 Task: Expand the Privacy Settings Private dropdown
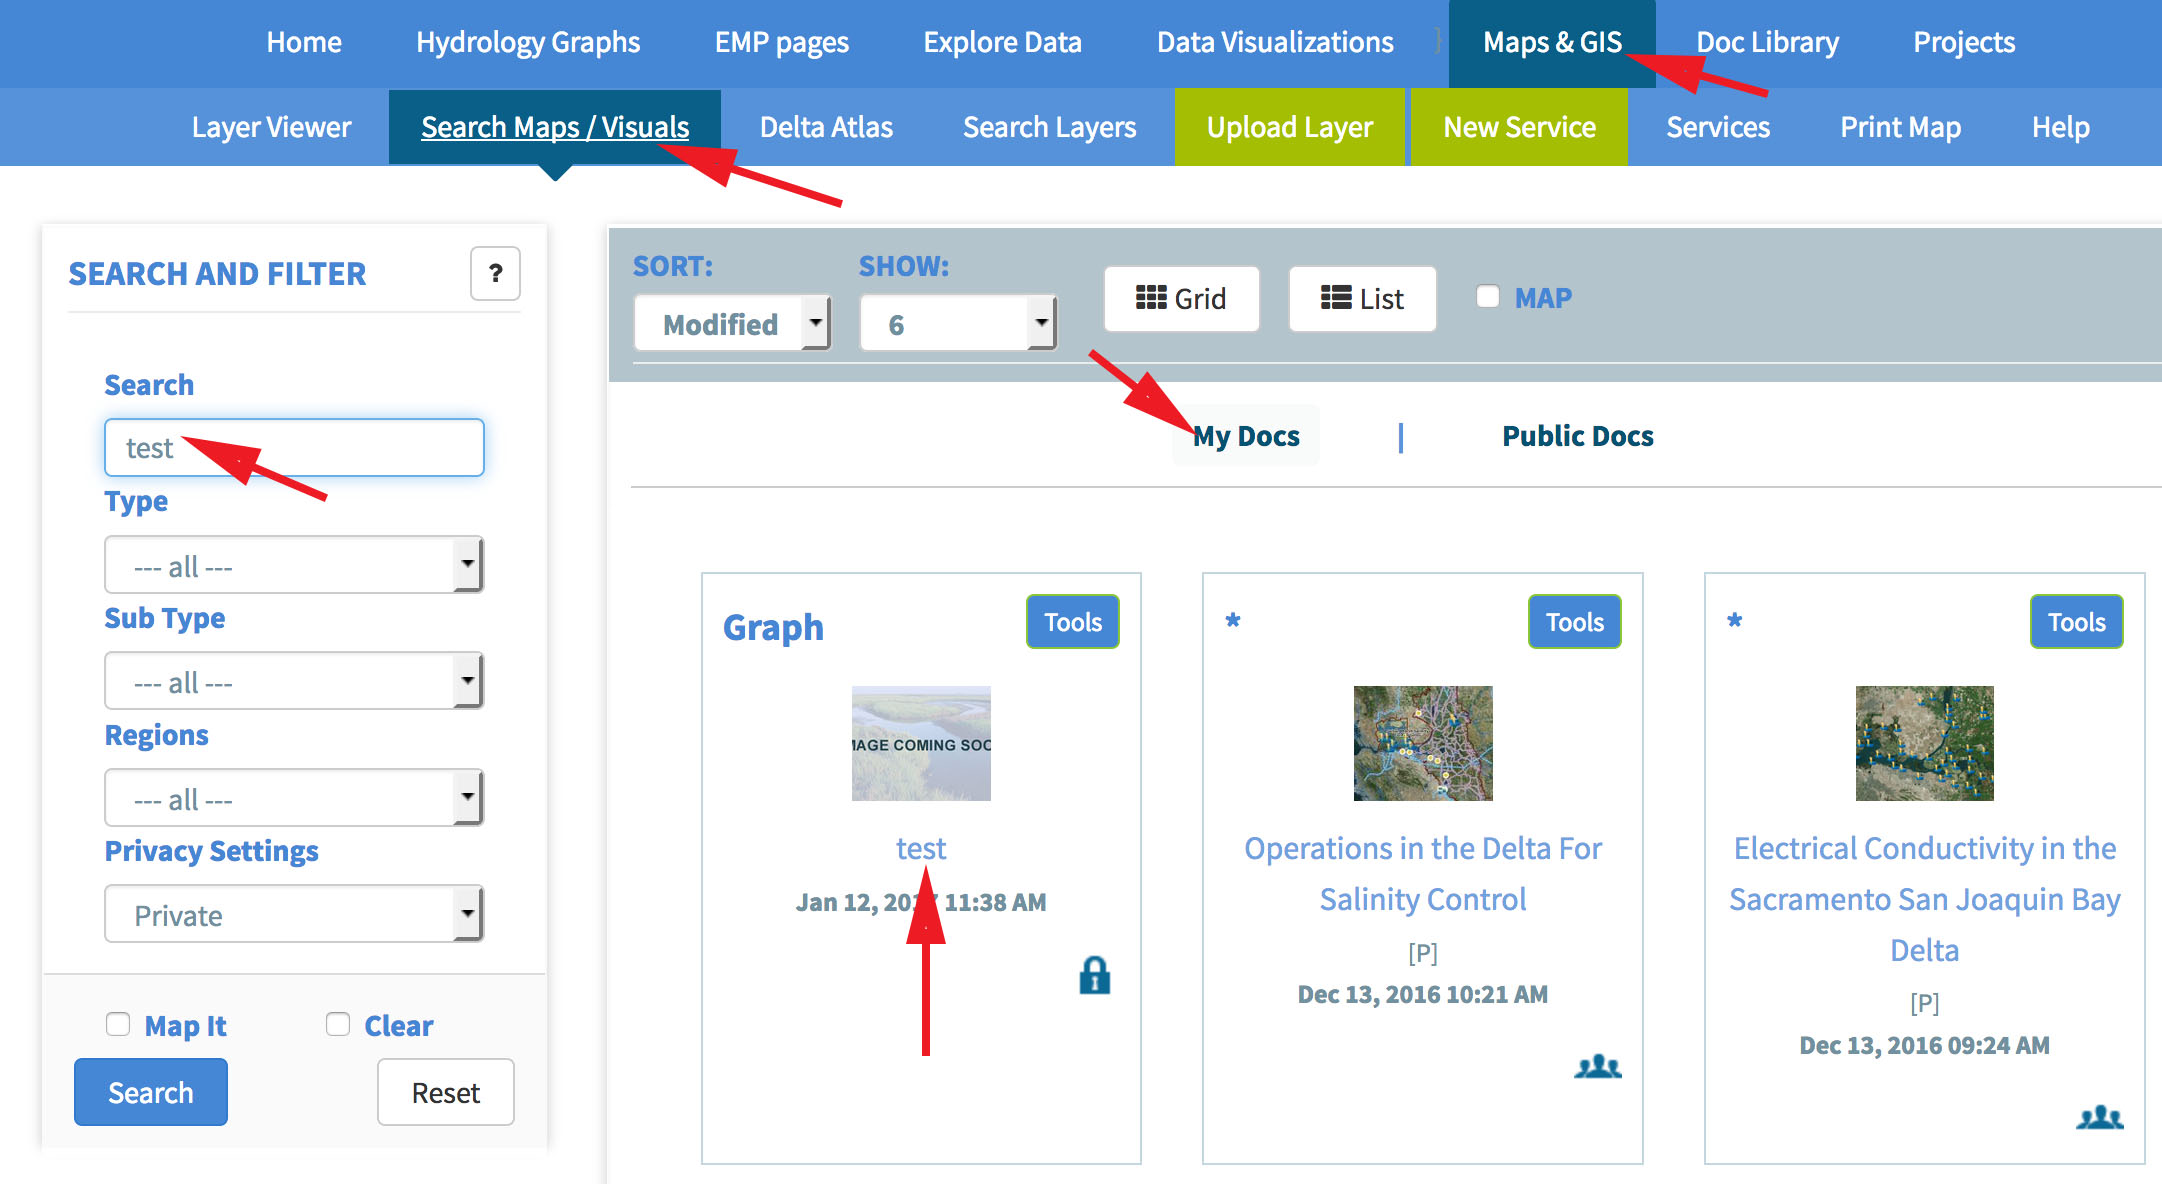pyautogui.click(x=293, y=914)
